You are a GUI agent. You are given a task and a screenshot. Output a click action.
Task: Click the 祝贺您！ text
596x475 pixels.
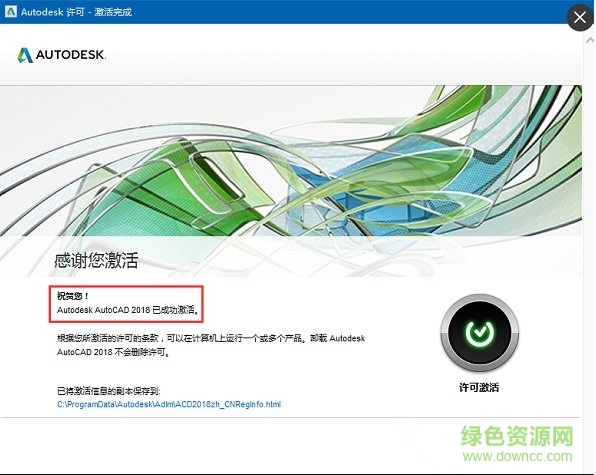[73, 296]
